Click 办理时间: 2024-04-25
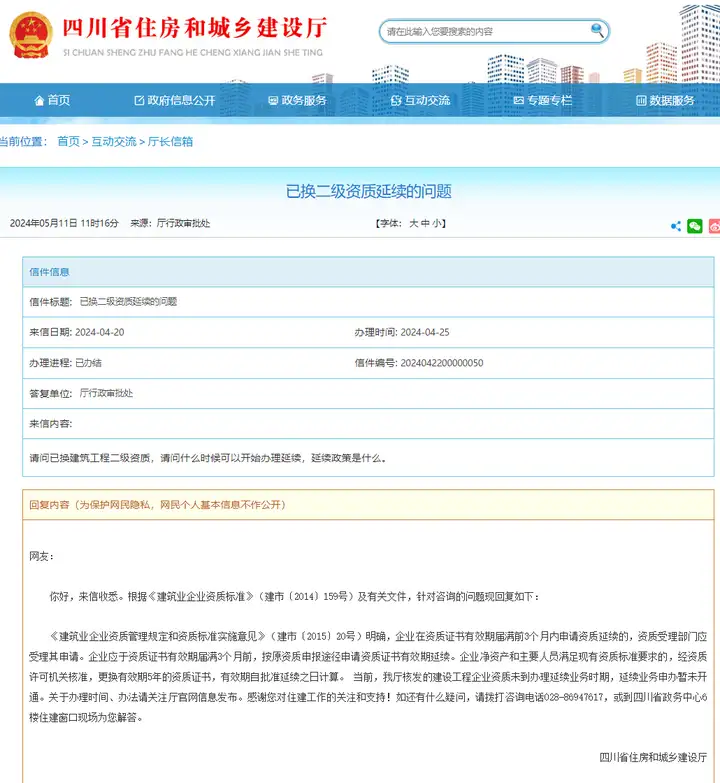This screenshot has width=720, height=783. click(x=402, y=333)
